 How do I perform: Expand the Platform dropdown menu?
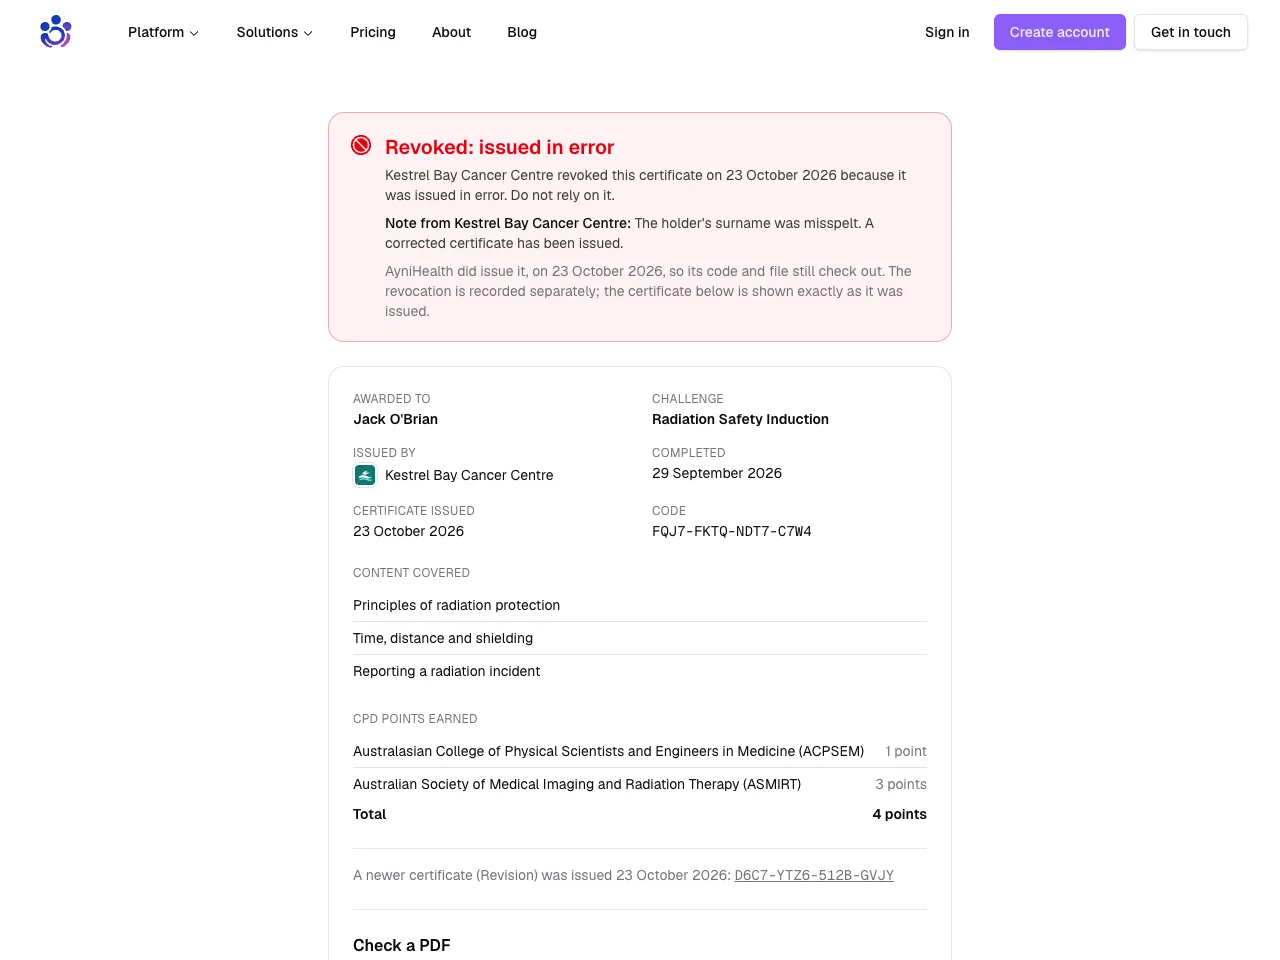click(163, 32)
